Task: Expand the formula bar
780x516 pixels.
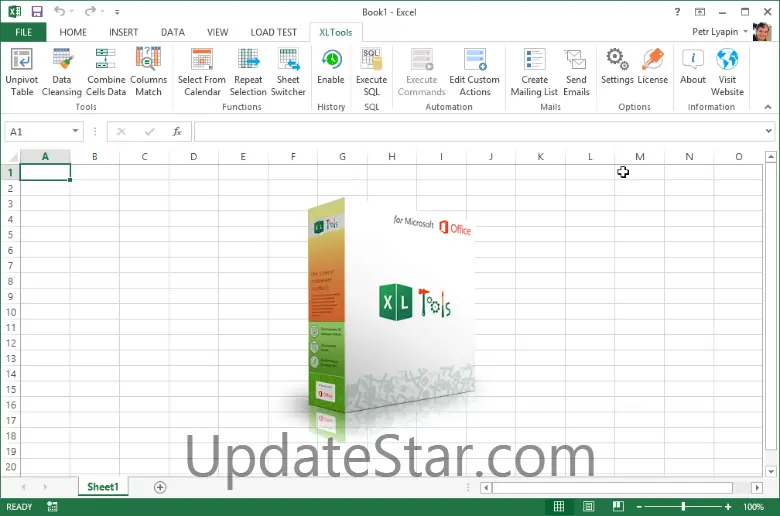Action: pos(768,132)
